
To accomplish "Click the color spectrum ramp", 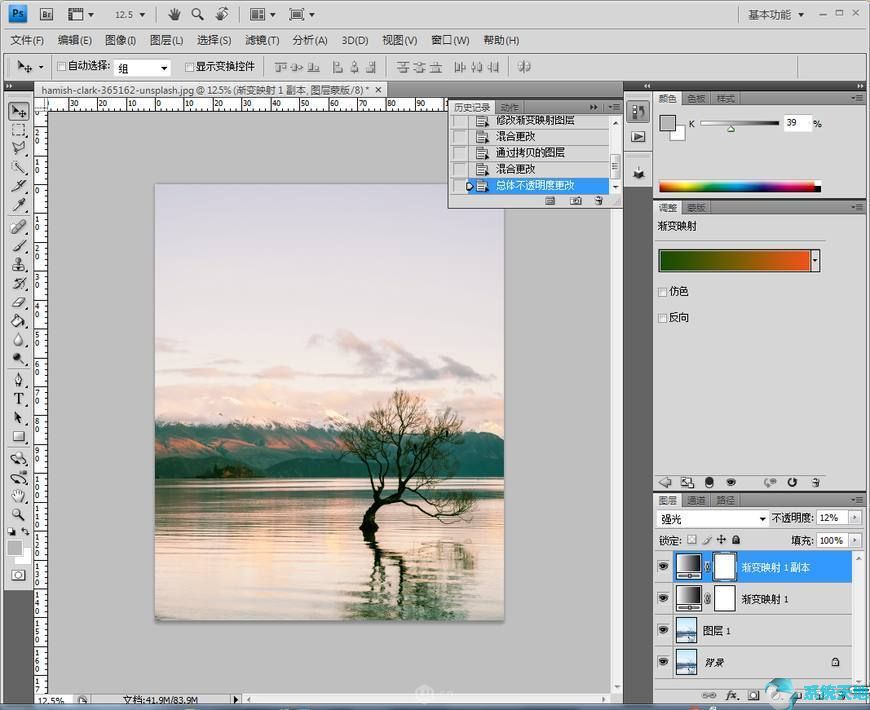I will click(740, 186).
